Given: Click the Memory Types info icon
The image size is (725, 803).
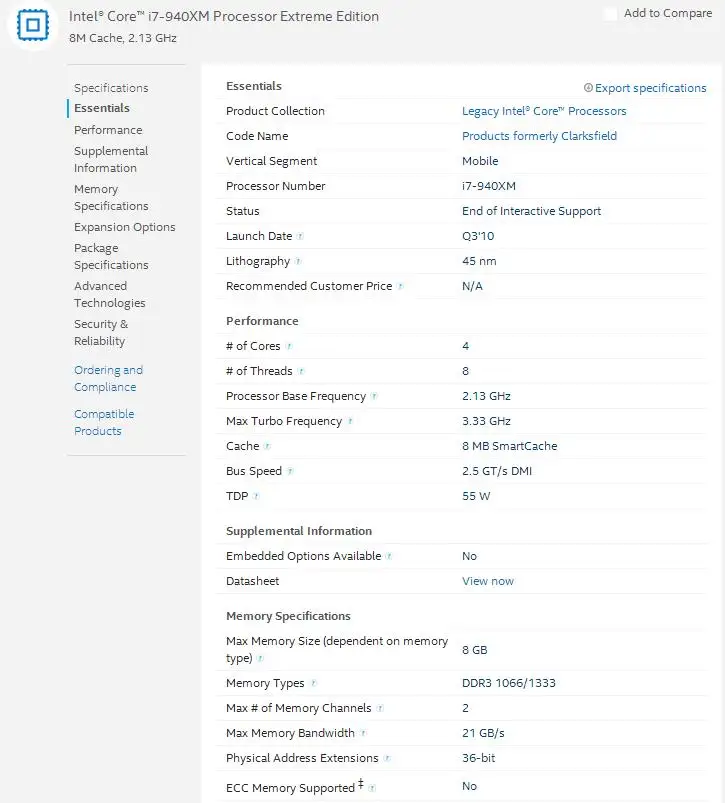Looking at the screenshot, I should click(x=314, y=683).
